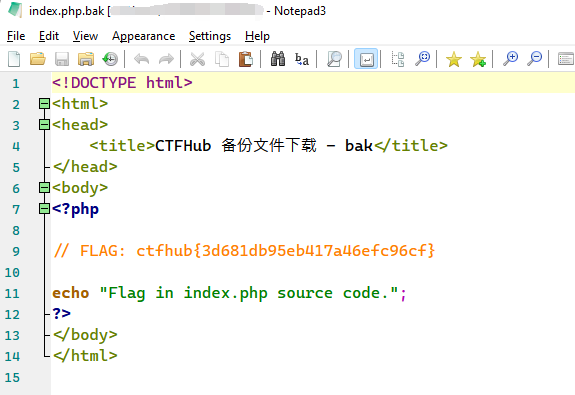Open Replace with the 'ba' icon
575x395 pixels.
302,59
